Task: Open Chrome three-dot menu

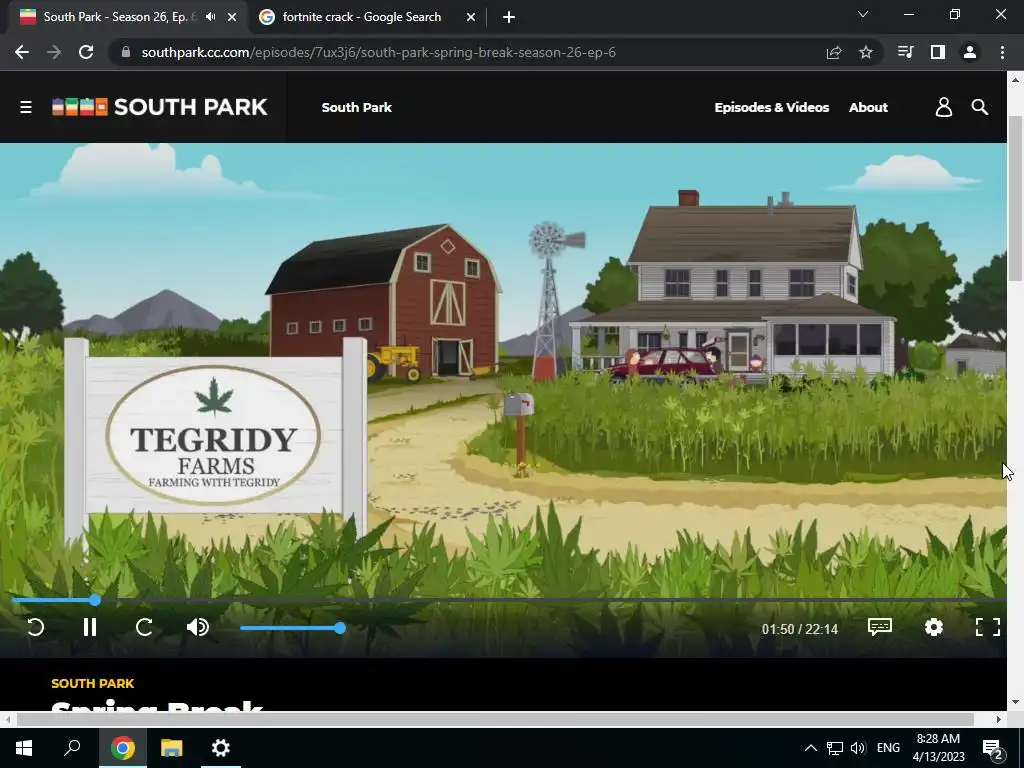Action: (1002, 52)
